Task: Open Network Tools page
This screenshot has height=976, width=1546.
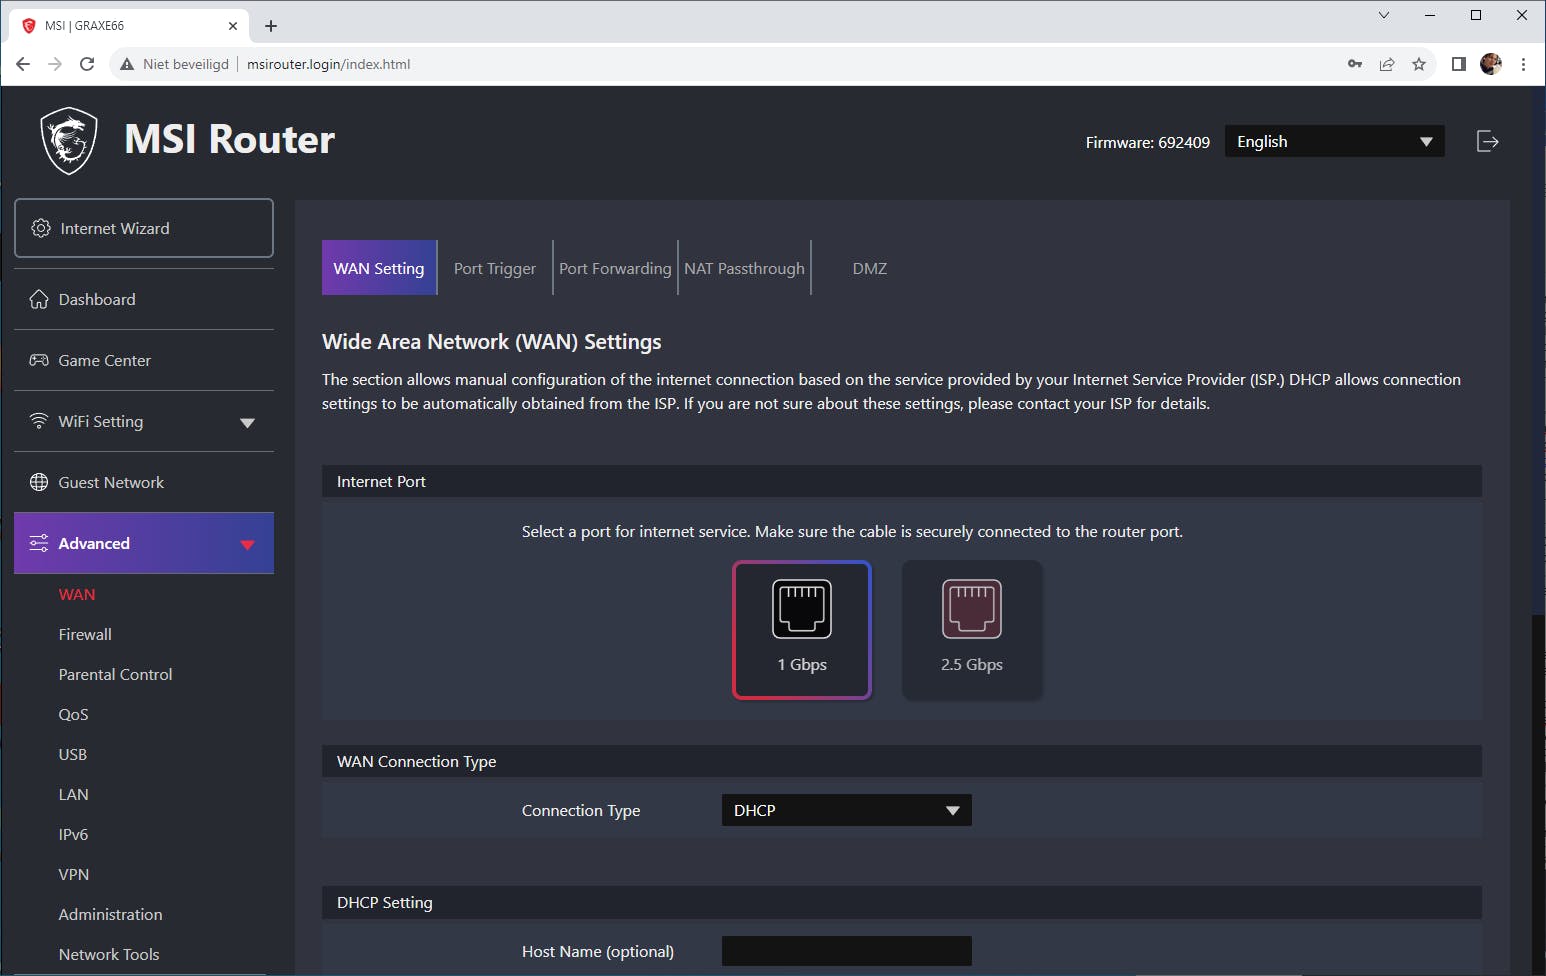Action: (x=109, y=954)
